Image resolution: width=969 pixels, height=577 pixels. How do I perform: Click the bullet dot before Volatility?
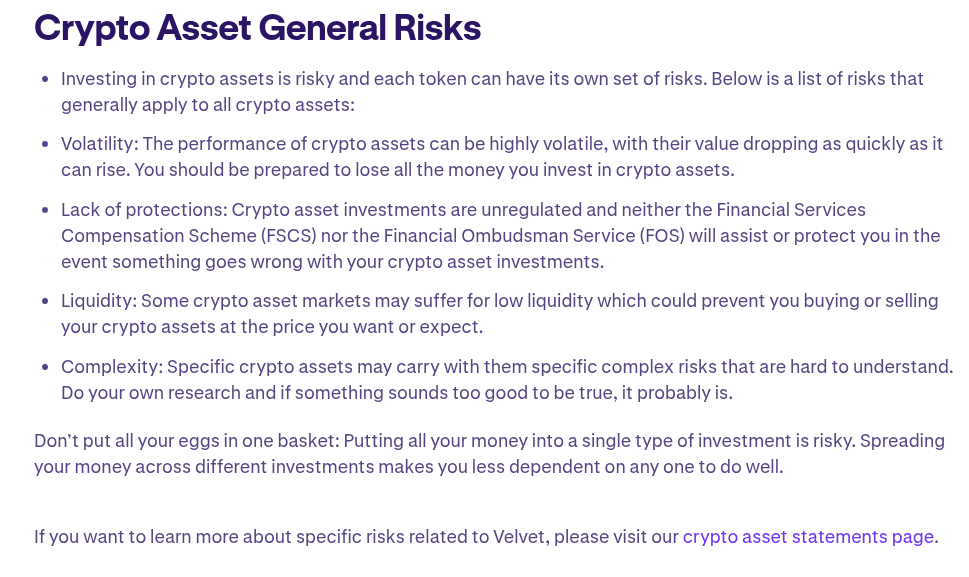click(44, 145)
